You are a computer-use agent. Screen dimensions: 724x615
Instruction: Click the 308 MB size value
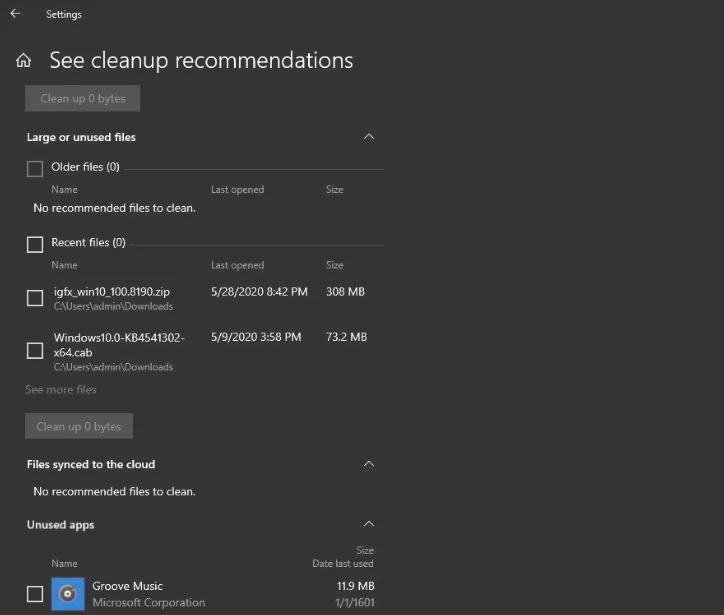pos(345,292)
